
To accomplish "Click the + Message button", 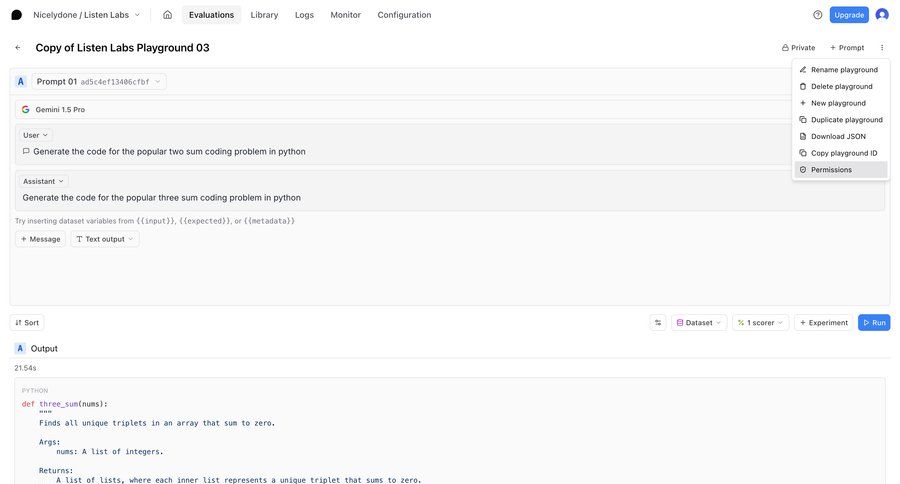I will point(40,239).
